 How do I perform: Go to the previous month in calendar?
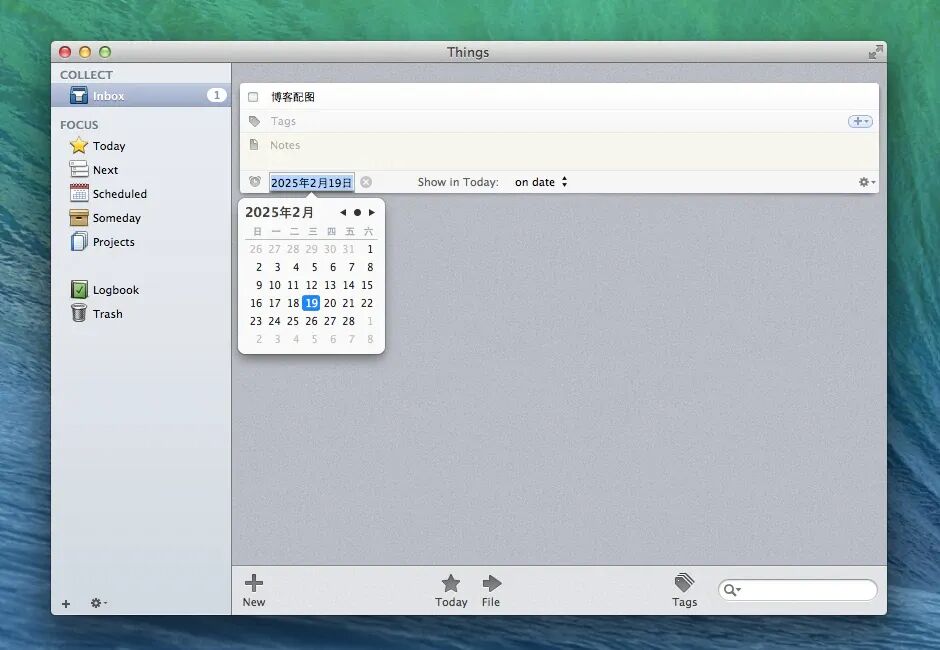coord(343,212)
